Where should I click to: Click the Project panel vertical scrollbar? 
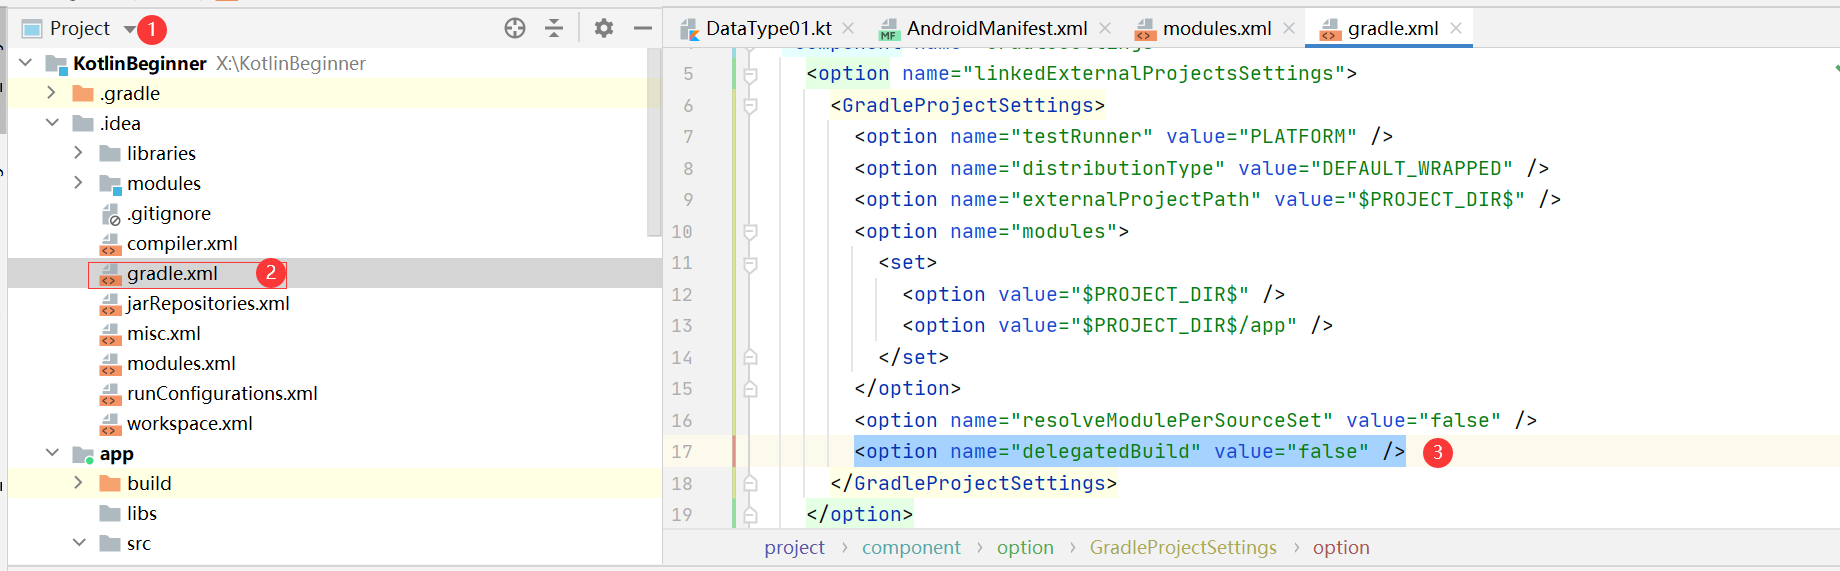pos(654,142)
